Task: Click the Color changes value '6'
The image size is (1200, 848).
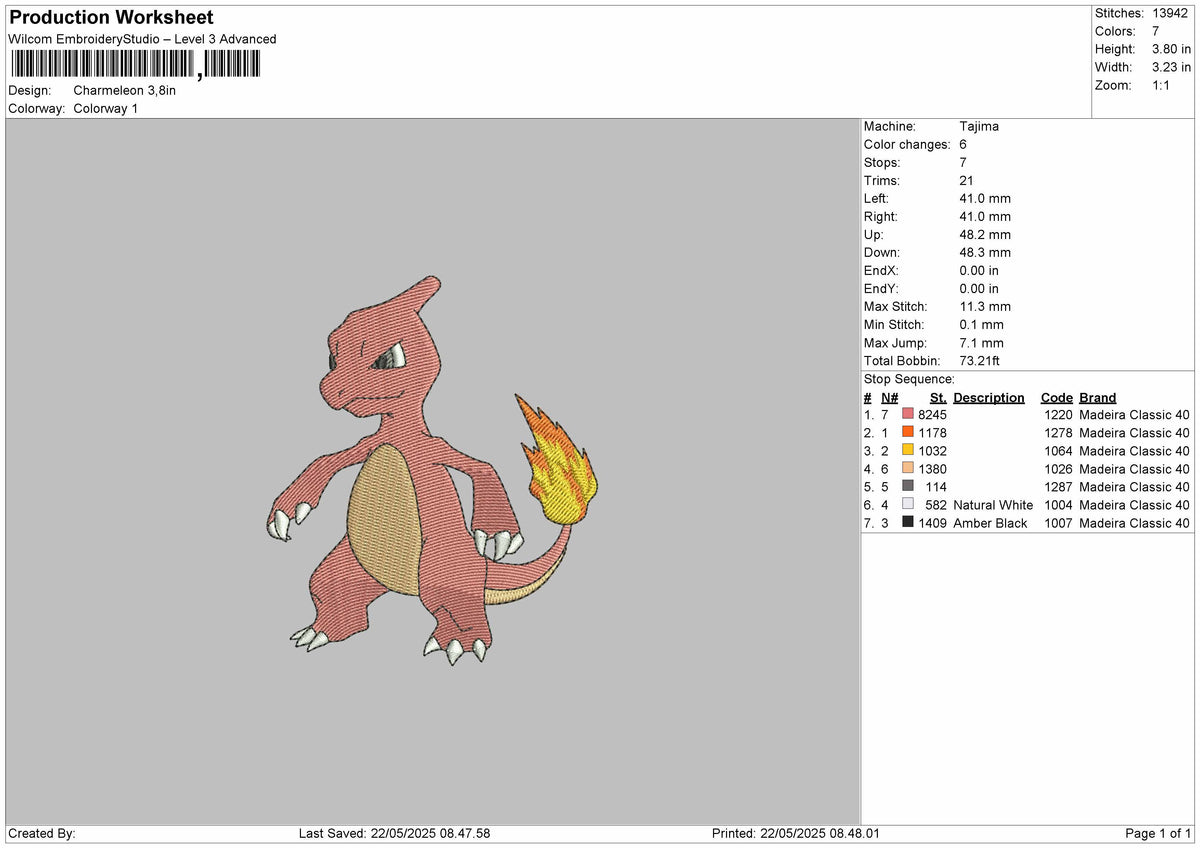Action: point(963,144)
